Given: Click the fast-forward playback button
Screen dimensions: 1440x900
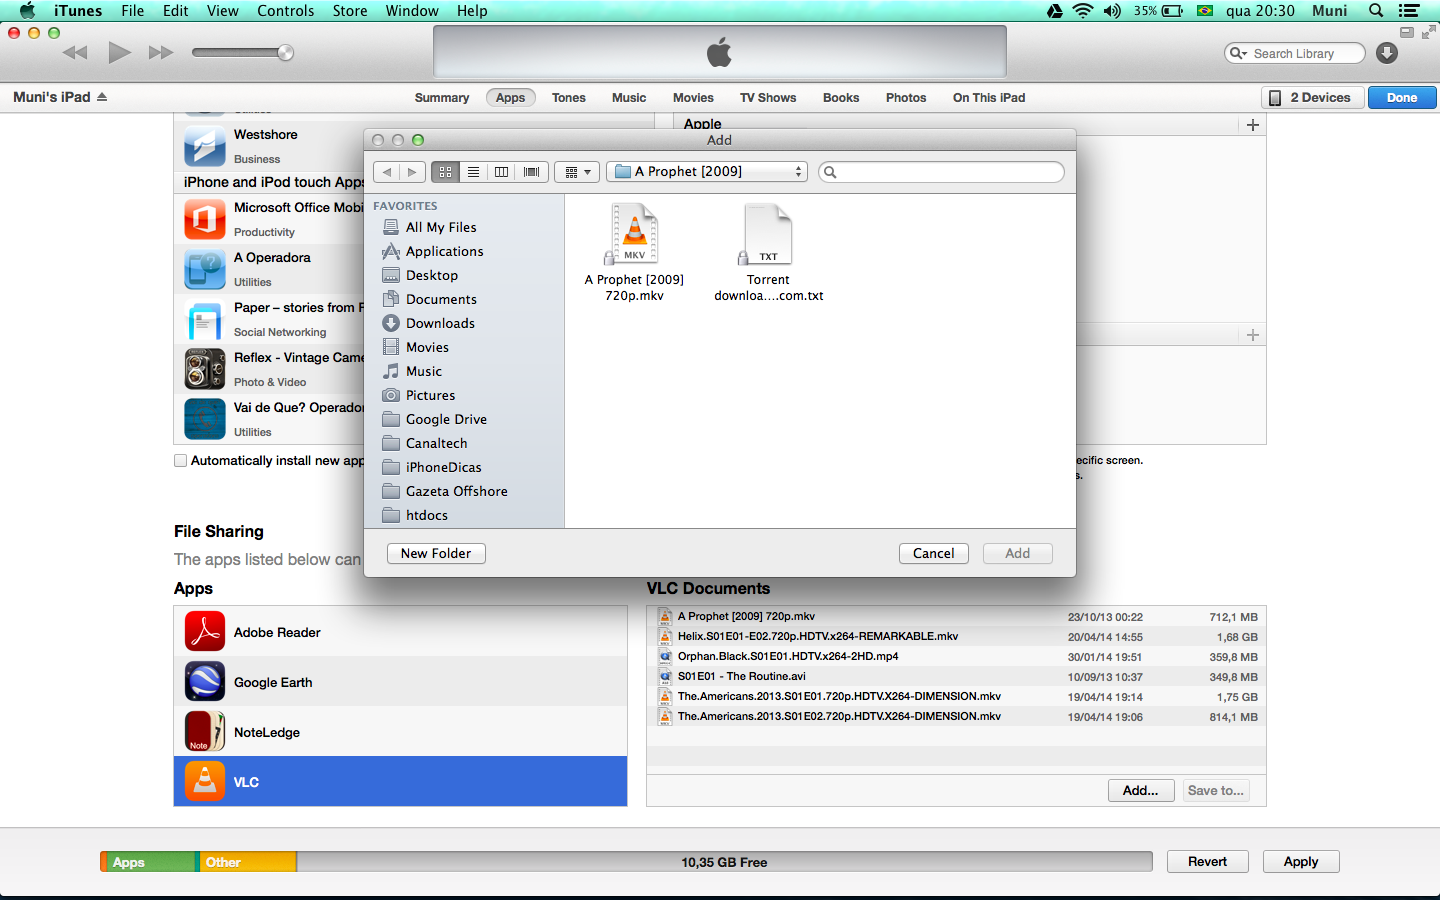Looking at the screenshot, I should (x=161, y=53).
